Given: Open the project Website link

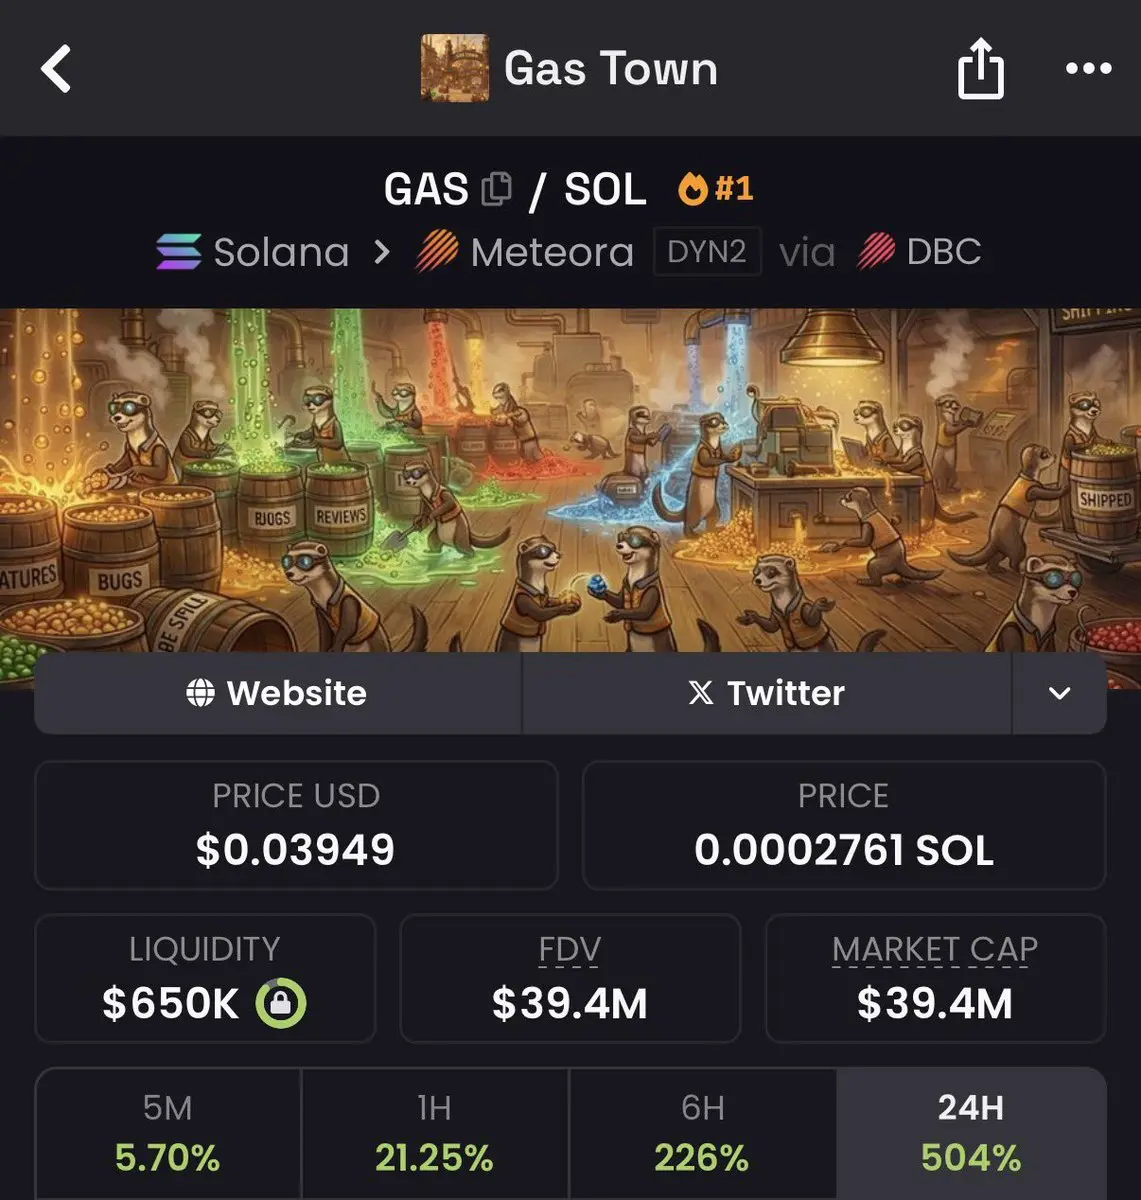Looking at the screenshot, I should click(x=277, y=693).
